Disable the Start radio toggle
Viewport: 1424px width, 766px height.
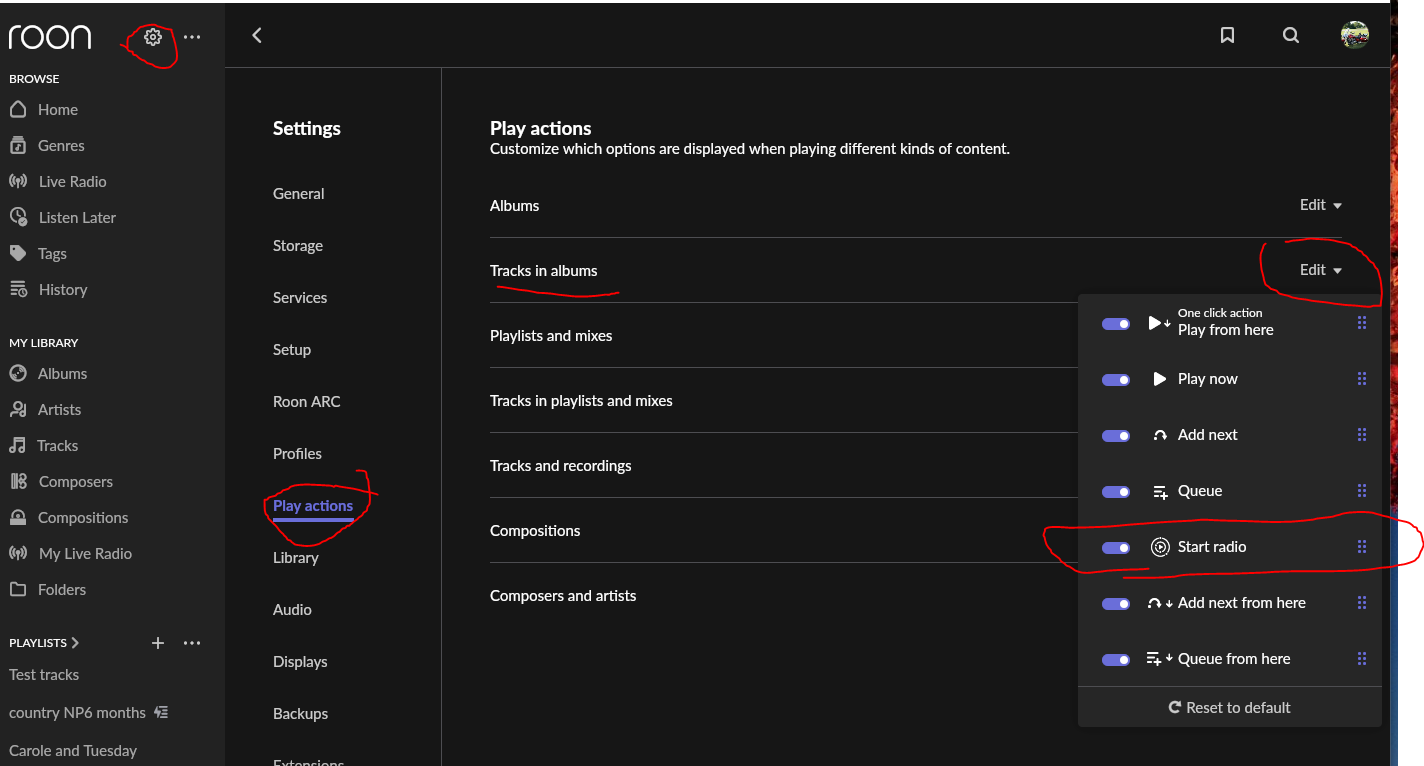pos(1116,548)
